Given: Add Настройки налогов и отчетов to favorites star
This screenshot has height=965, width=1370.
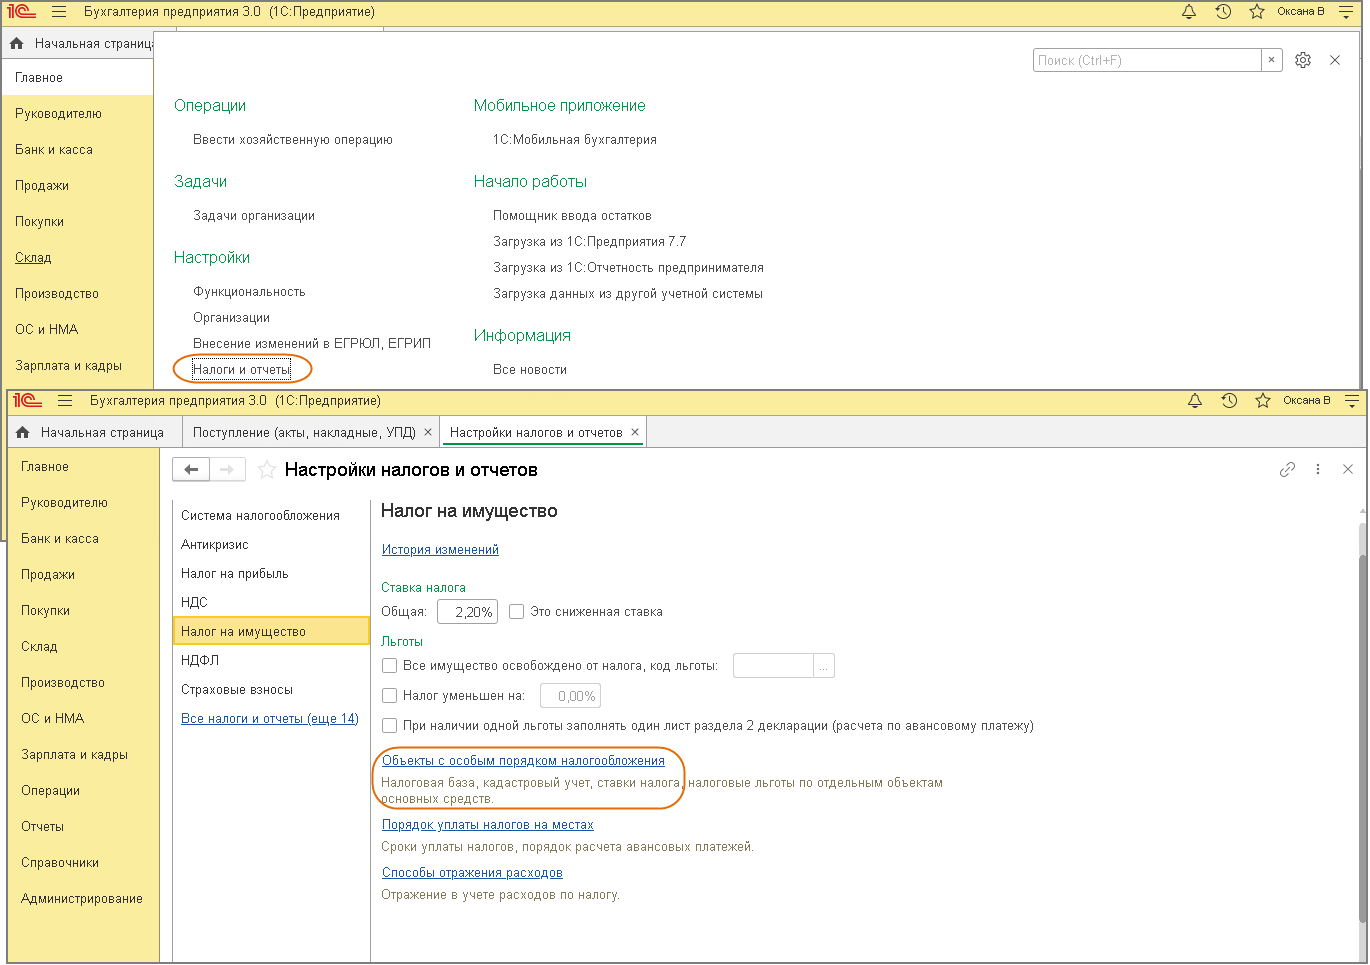Looking at the screenshot, I should 267,470.
